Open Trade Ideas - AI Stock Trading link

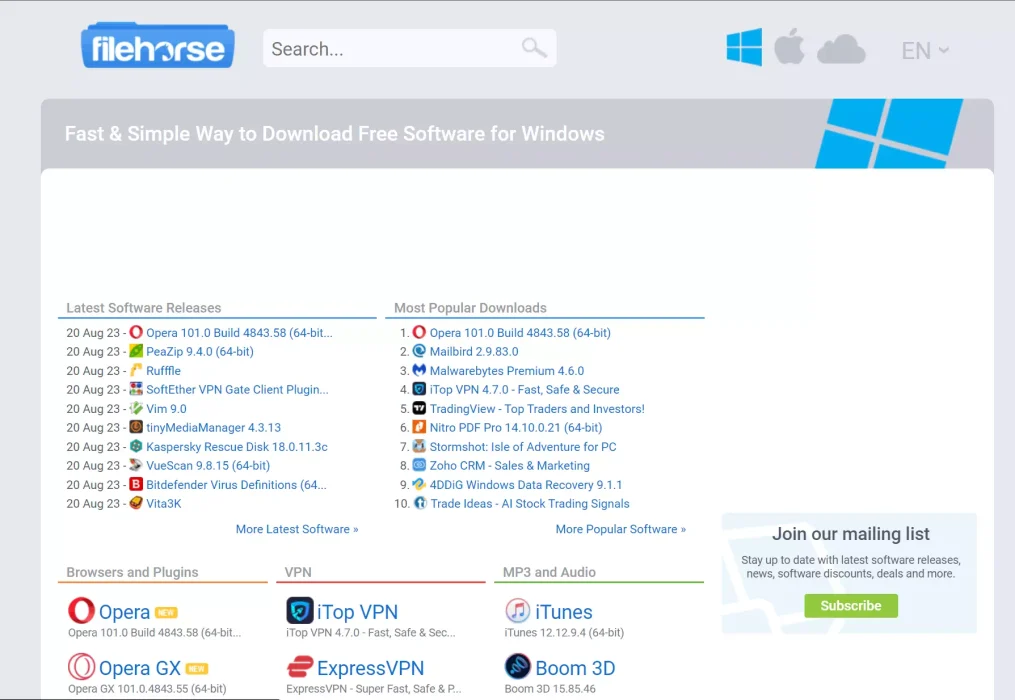pos(530,504)
